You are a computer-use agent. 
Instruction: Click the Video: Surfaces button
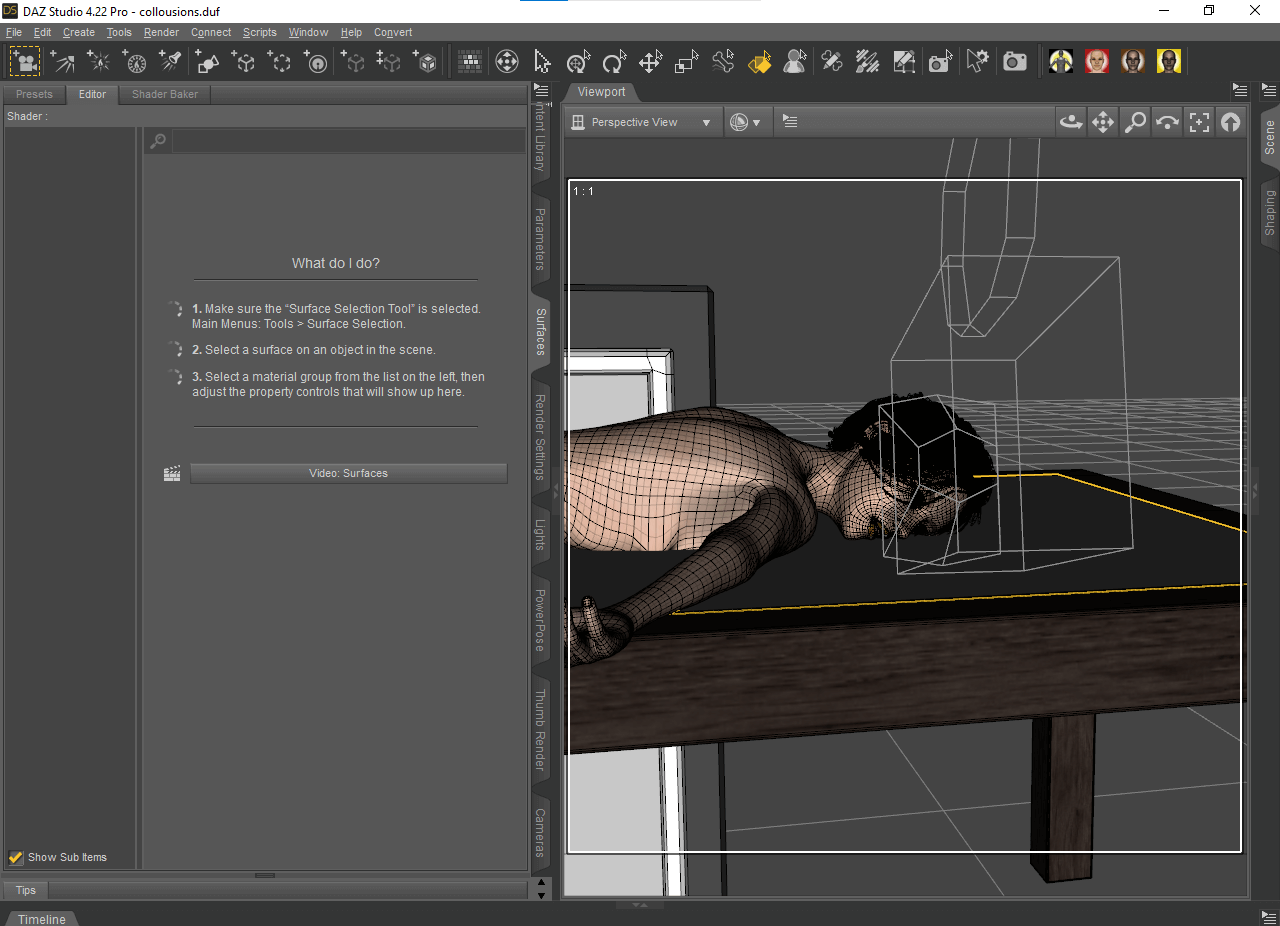tap(348, 473)
